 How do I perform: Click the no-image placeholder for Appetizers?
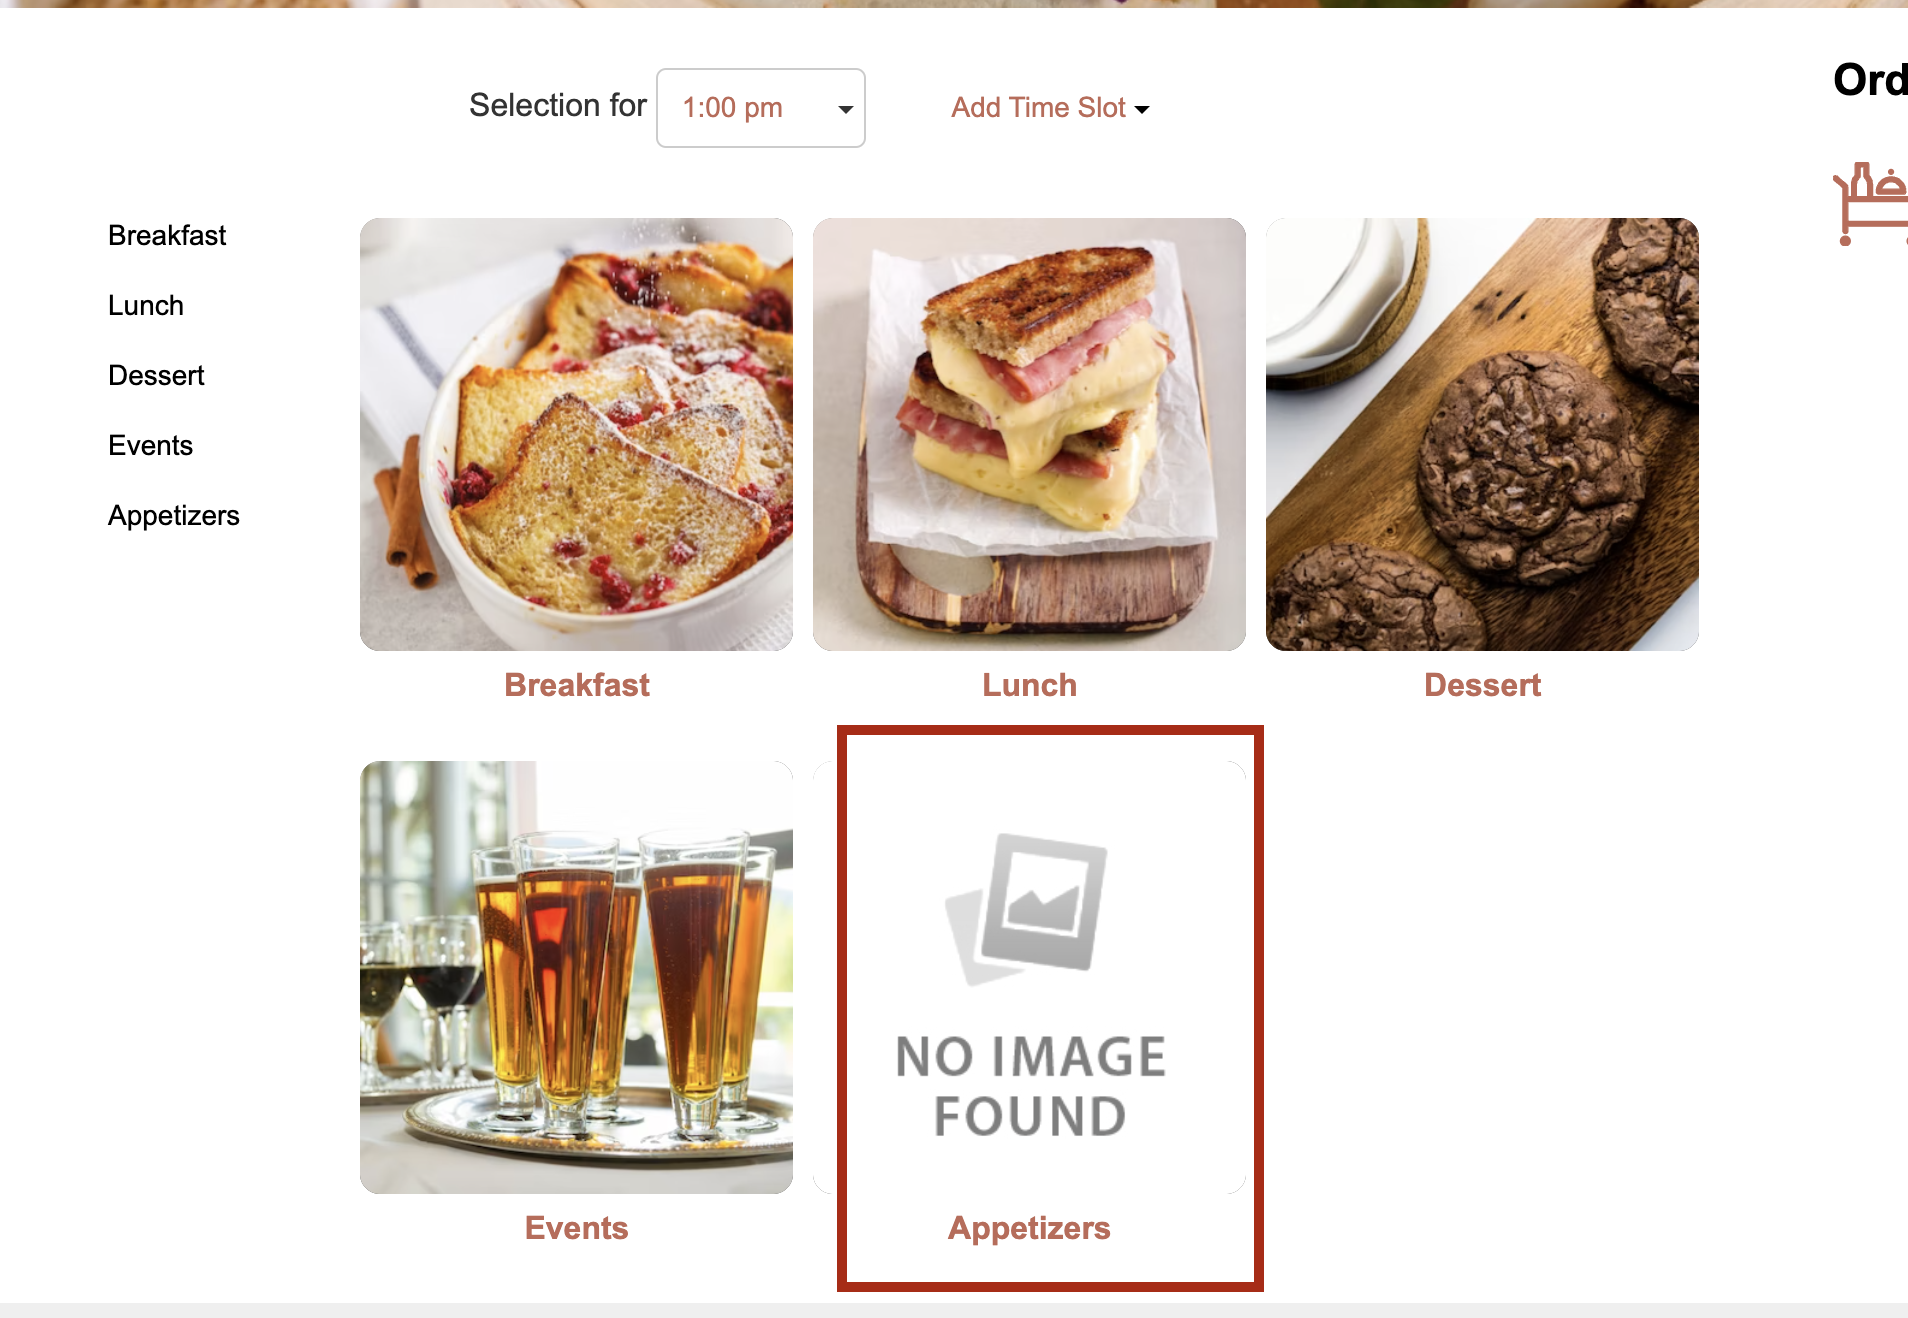click(x=1029, y=977)
